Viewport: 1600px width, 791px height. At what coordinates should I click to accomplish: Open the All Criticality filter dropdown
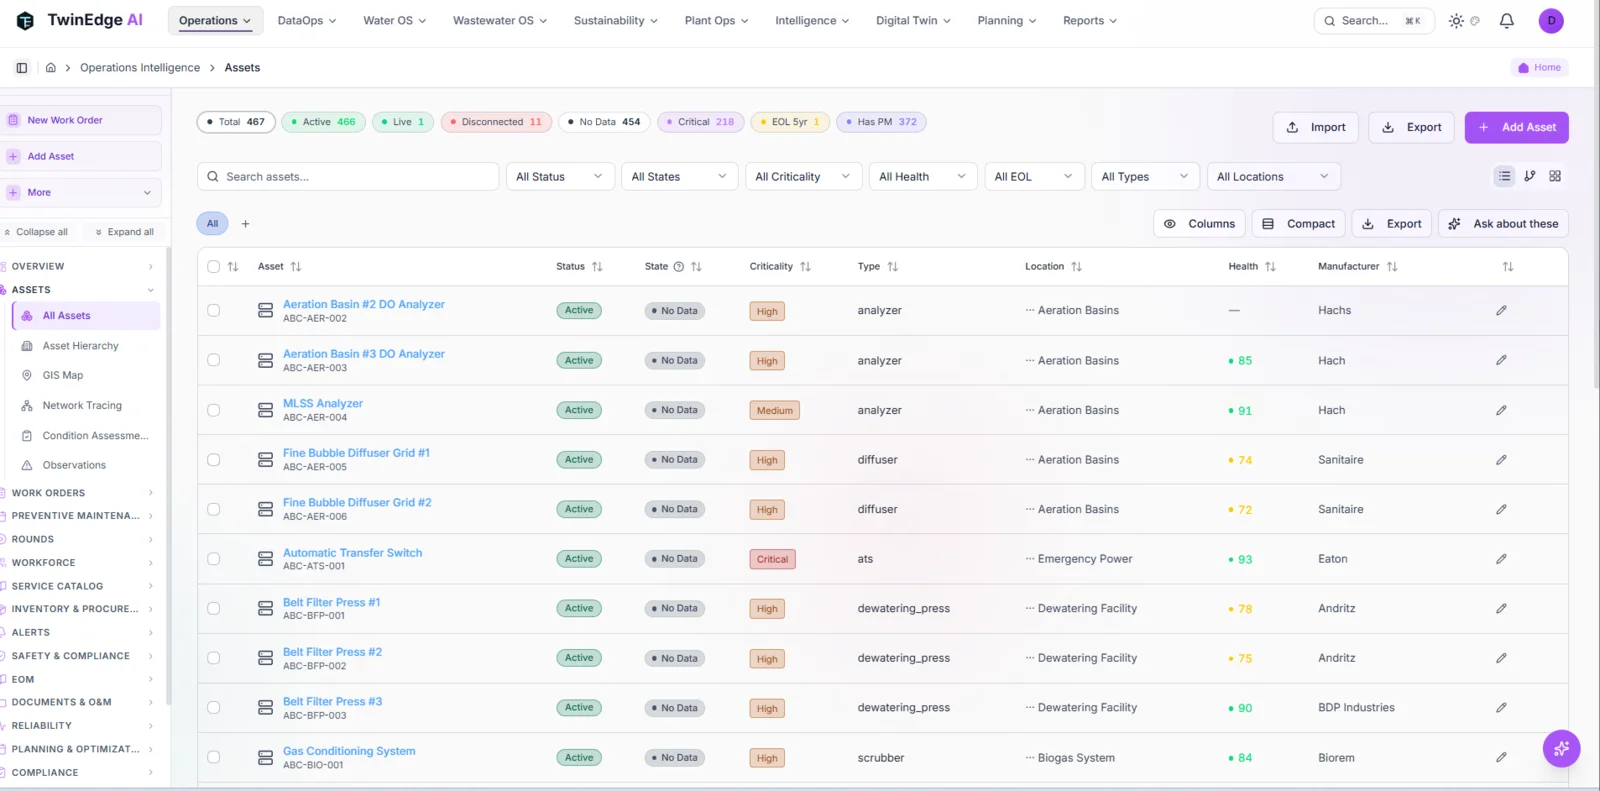pyautogui.click(x=803, y=177)
